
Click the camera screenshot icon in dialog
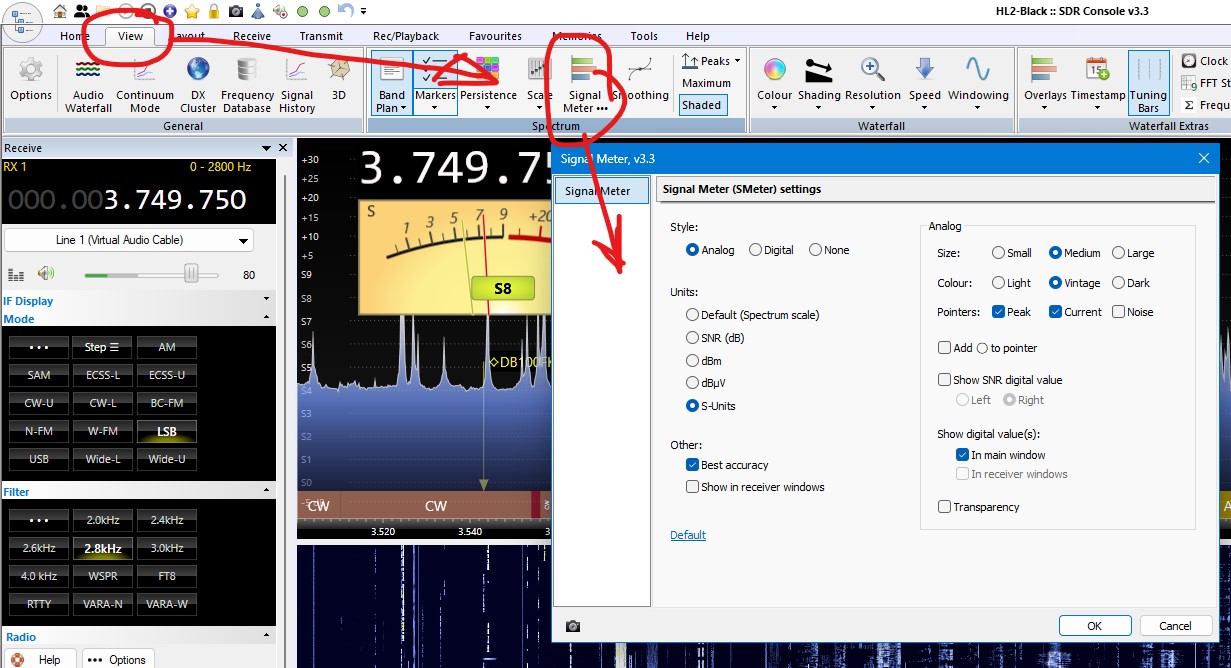point(573,626)
